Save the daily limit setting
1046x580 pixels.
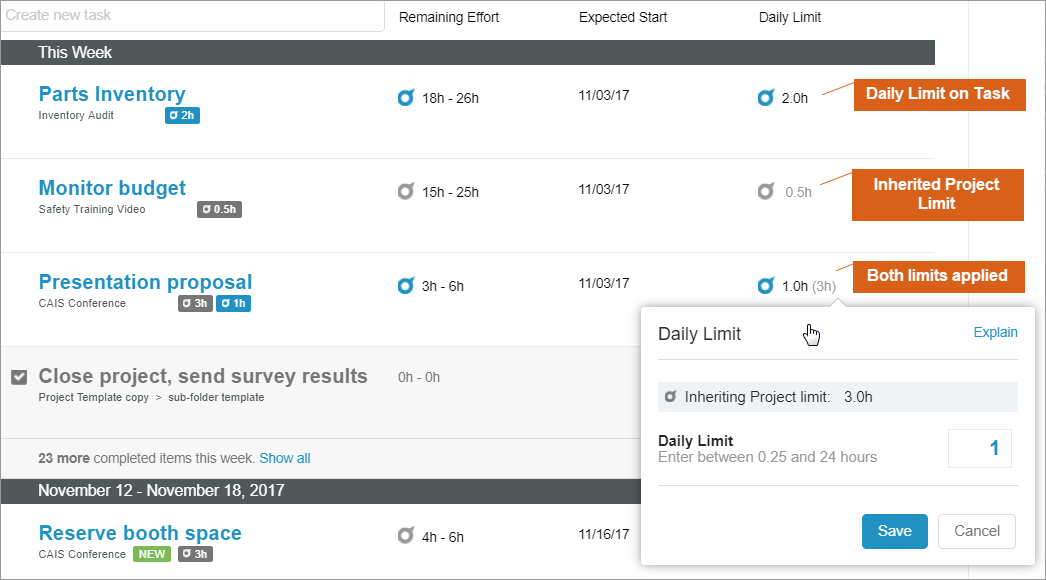click(x=894, y=531)
